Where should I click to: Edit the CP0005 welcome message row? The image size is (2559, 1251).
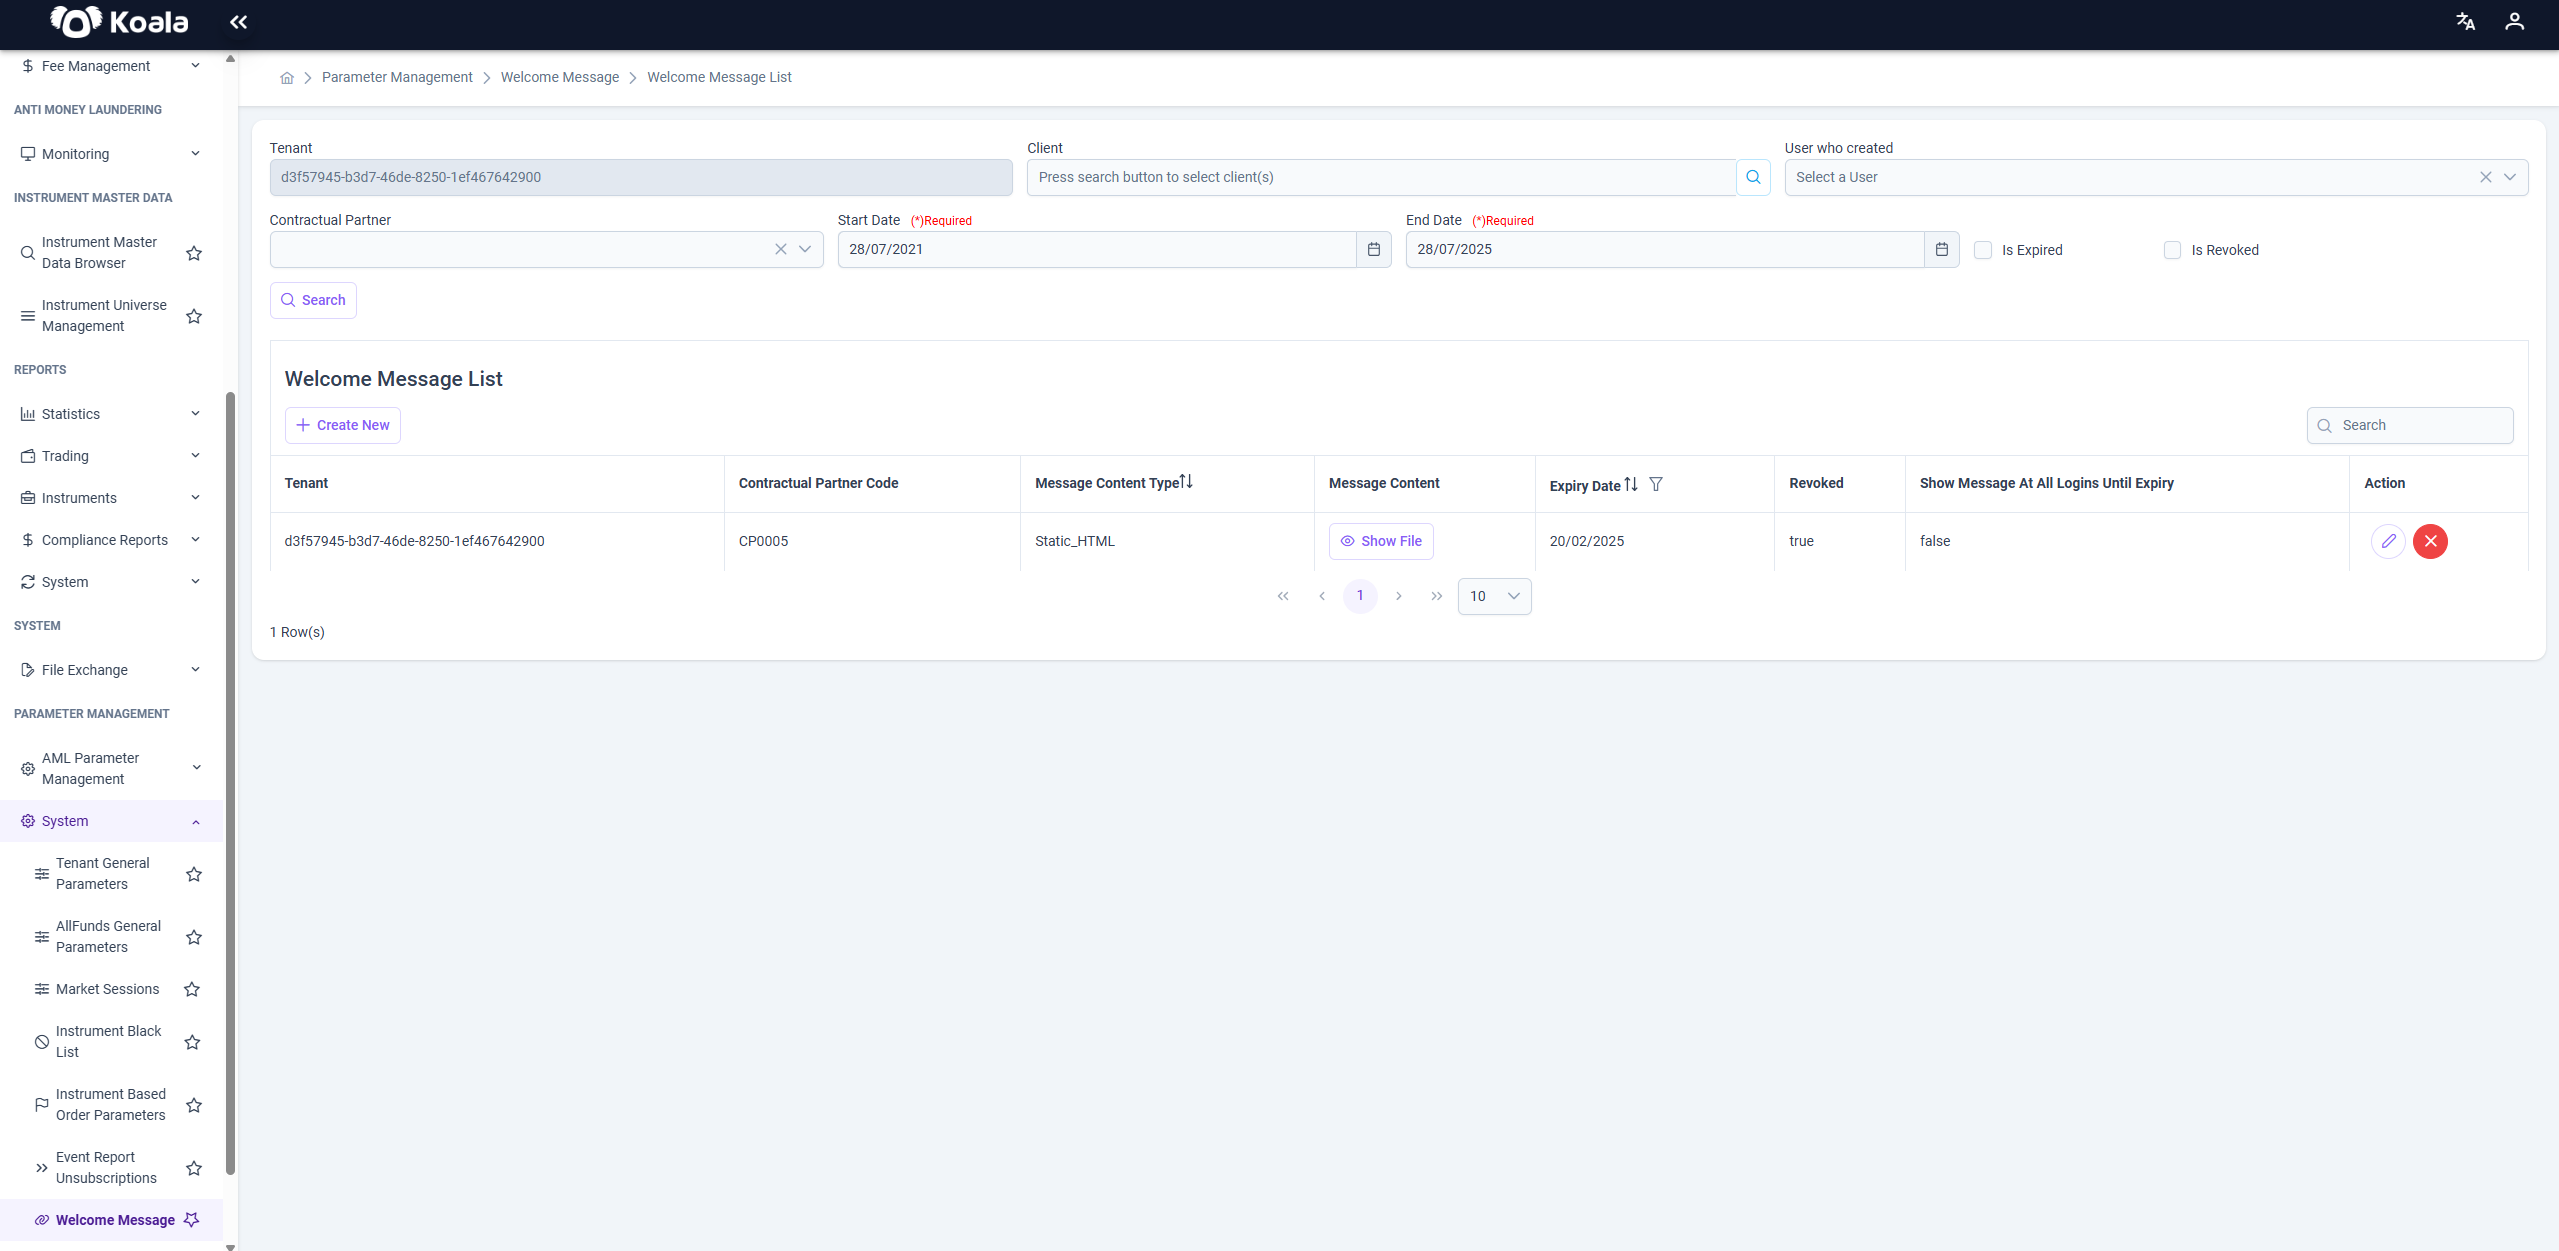pos(2388,541)
